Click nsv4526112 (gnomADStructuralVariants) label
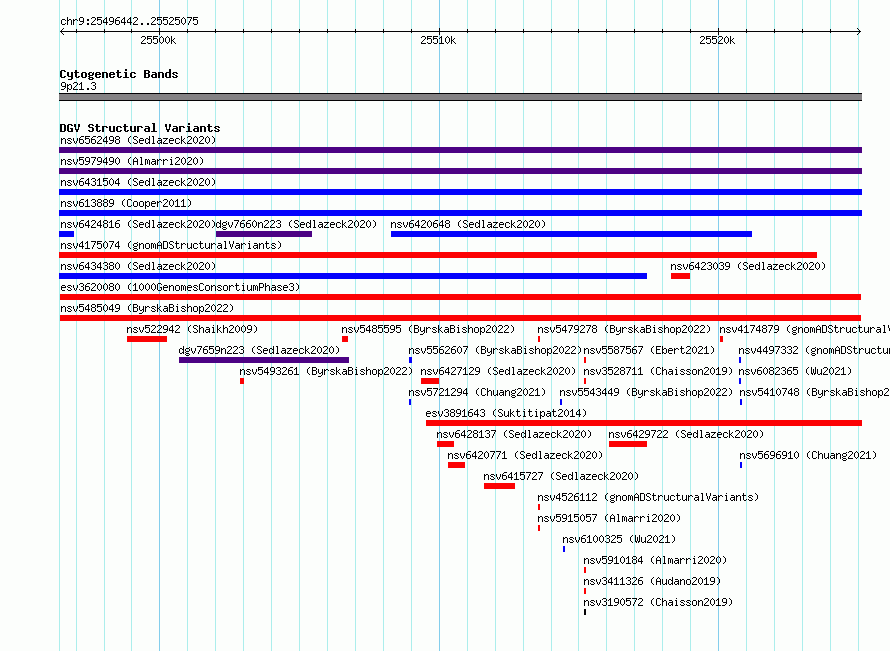Image resolution: width=890 pixels, height=651 pixels. 648,497
